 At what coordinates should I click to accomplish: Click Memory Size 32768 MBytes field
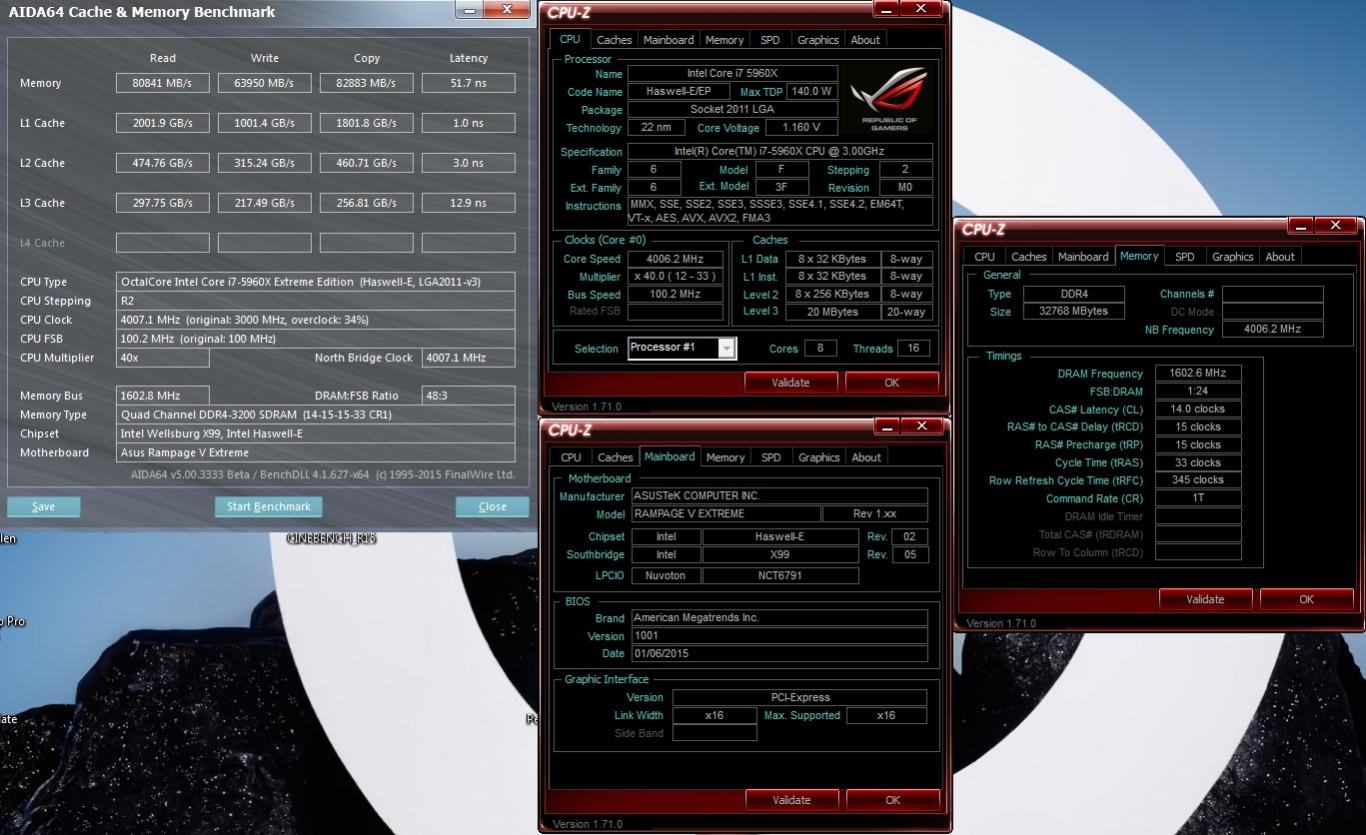pyautogui.click(x=1076, y=312)
